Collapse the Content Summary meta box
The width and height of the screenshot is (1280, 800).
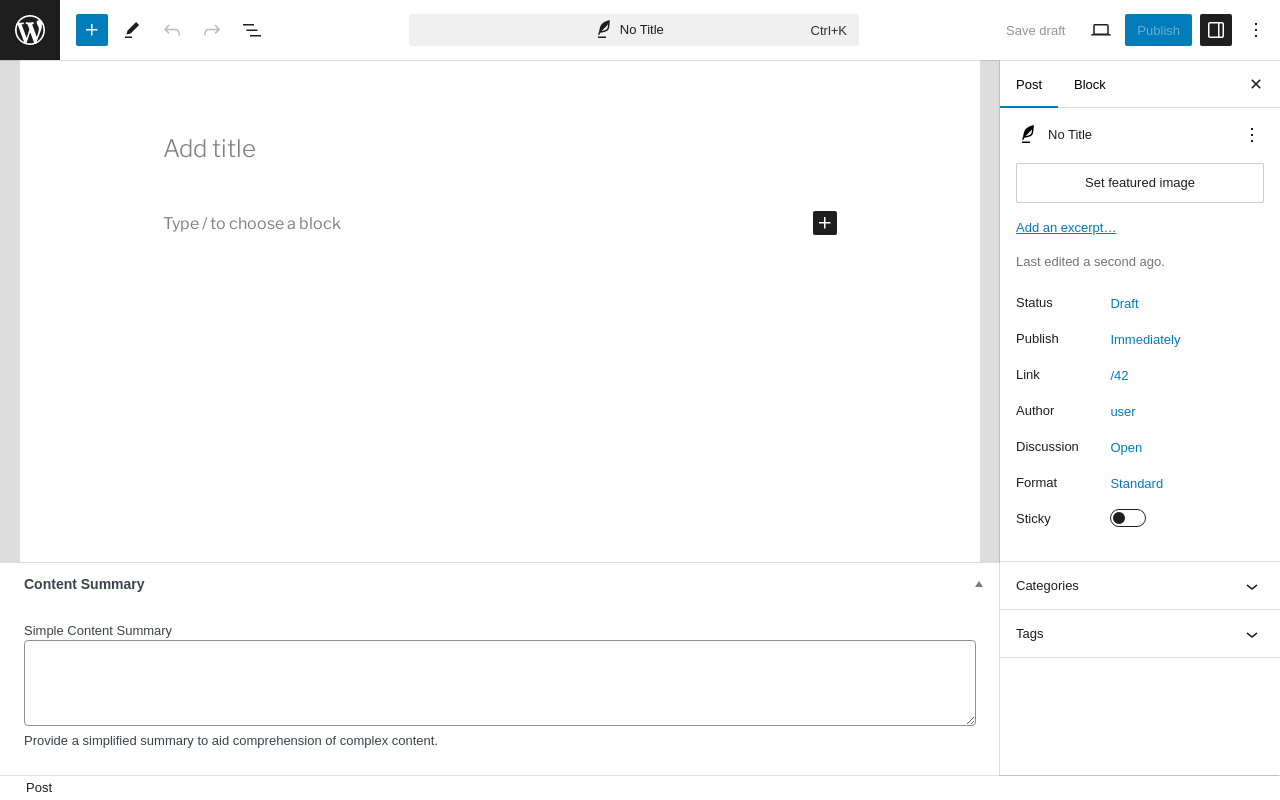coord(979,584)
